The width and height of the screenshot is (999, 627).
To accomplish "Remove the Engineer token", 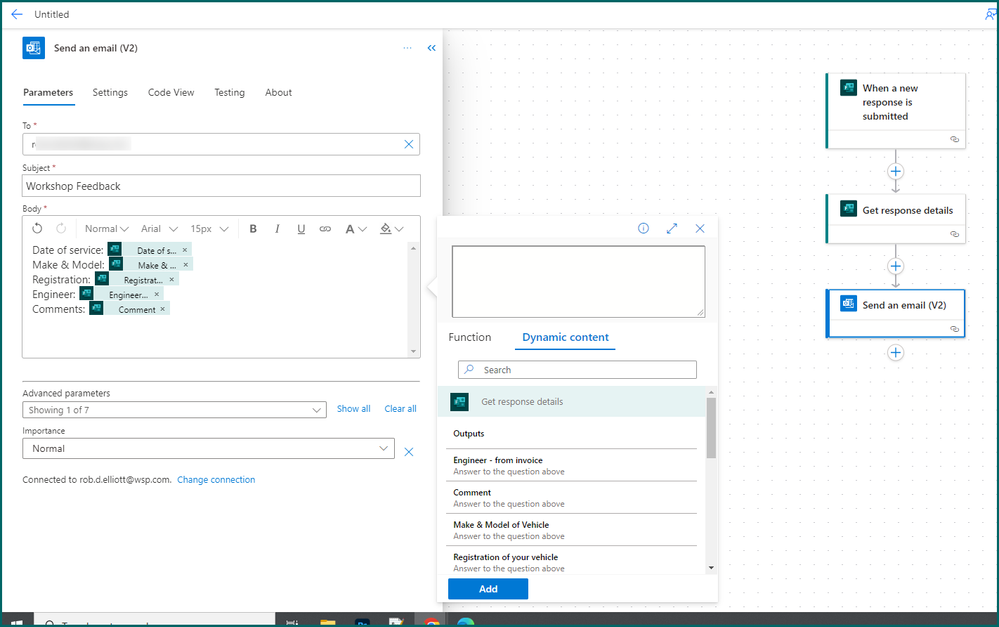I will [156, 294].
